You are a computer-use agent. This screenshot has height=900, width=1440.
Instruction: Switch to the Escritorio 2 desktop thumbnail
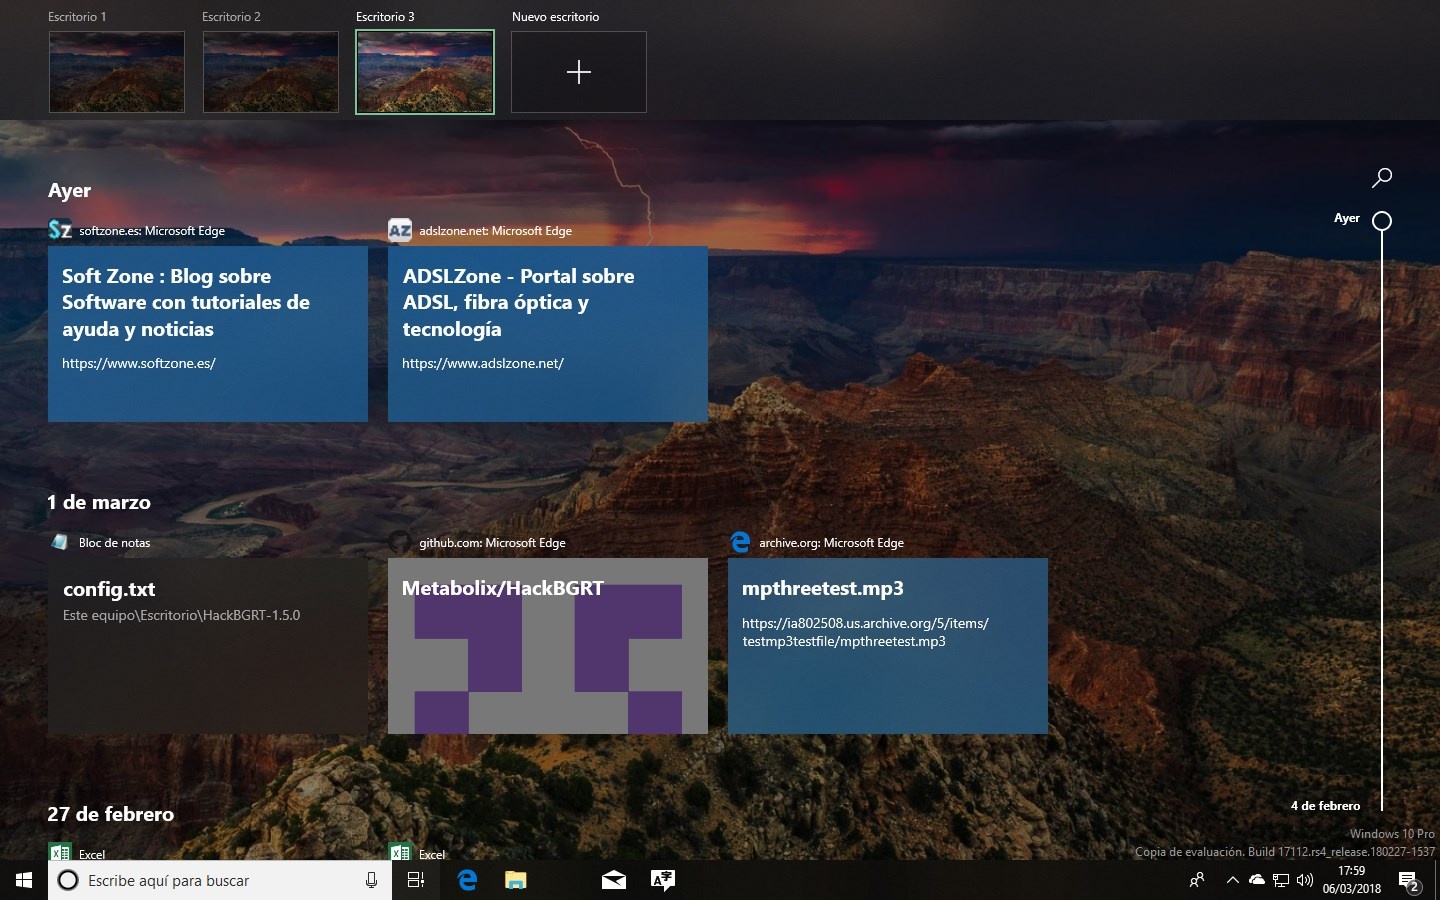tap(271, 72)
